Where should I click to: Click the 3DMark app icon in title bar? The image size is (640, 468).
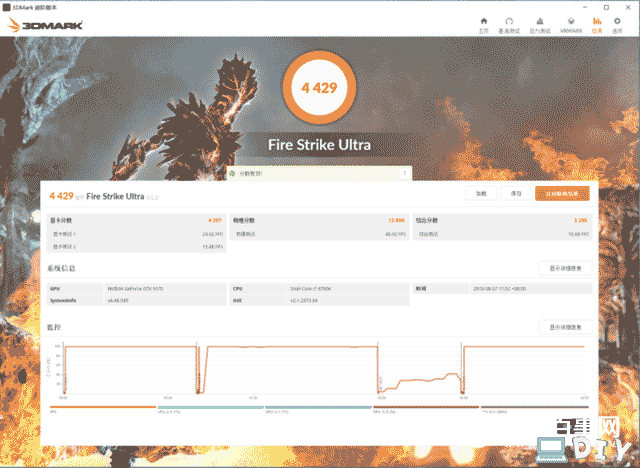(6, 7)
